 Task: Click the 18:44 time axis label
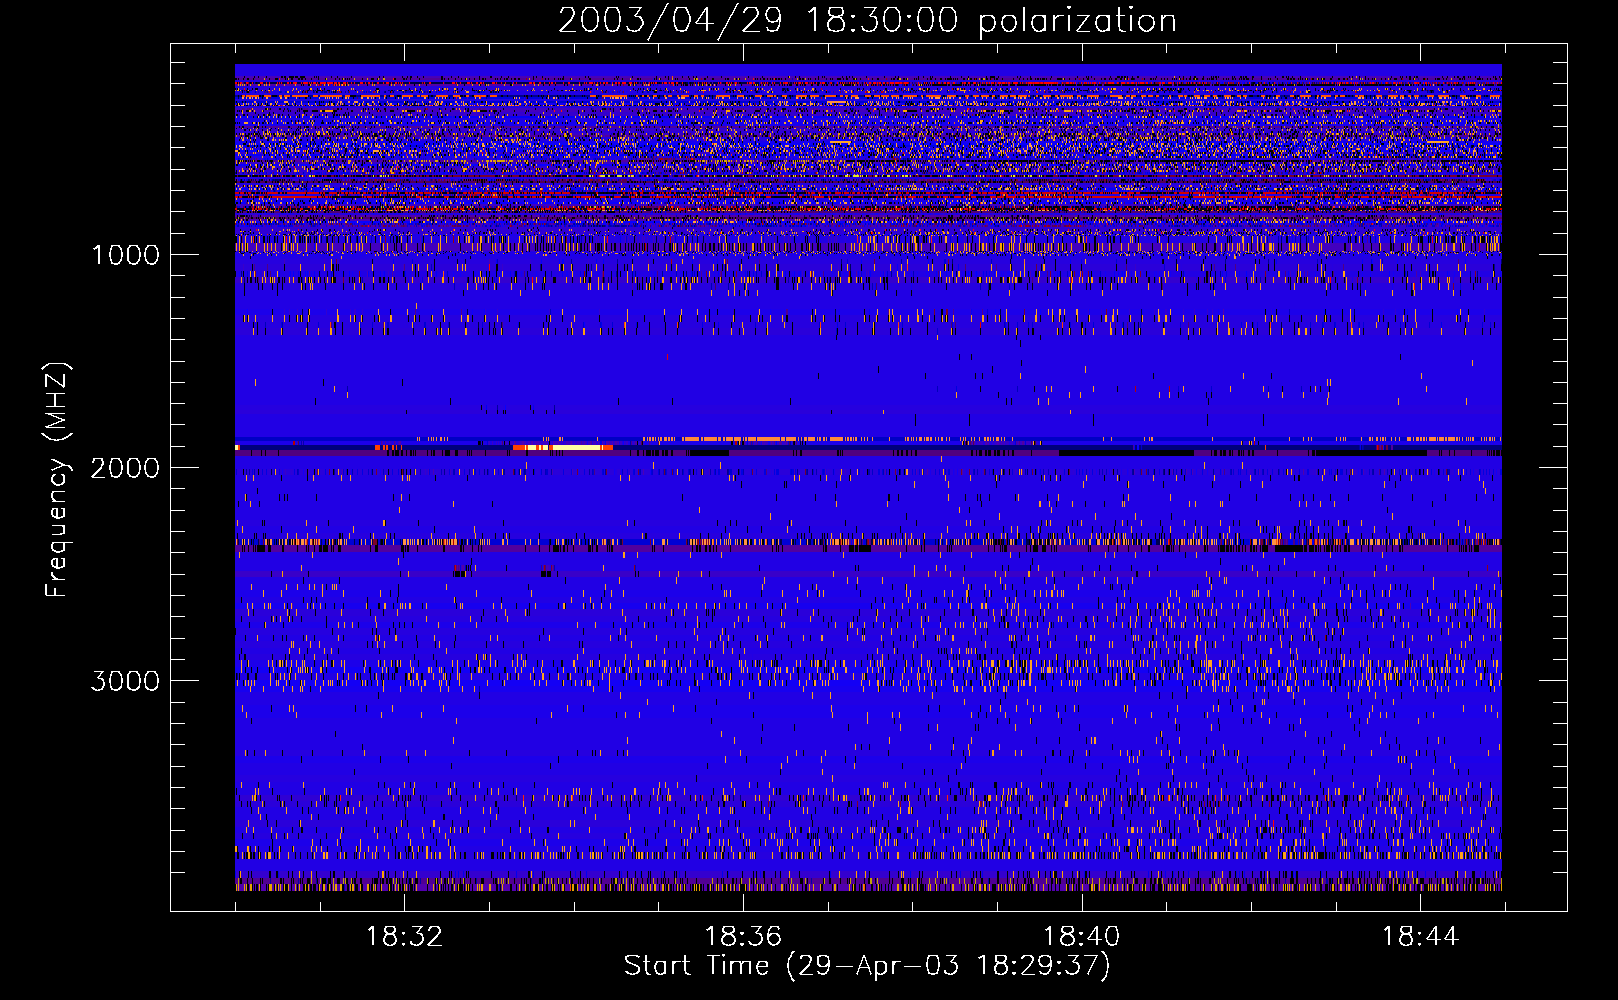1421,937
